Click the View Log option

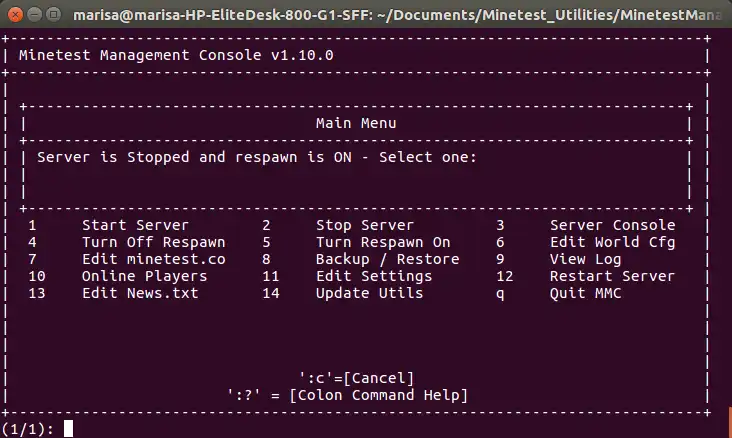[585, 259]
